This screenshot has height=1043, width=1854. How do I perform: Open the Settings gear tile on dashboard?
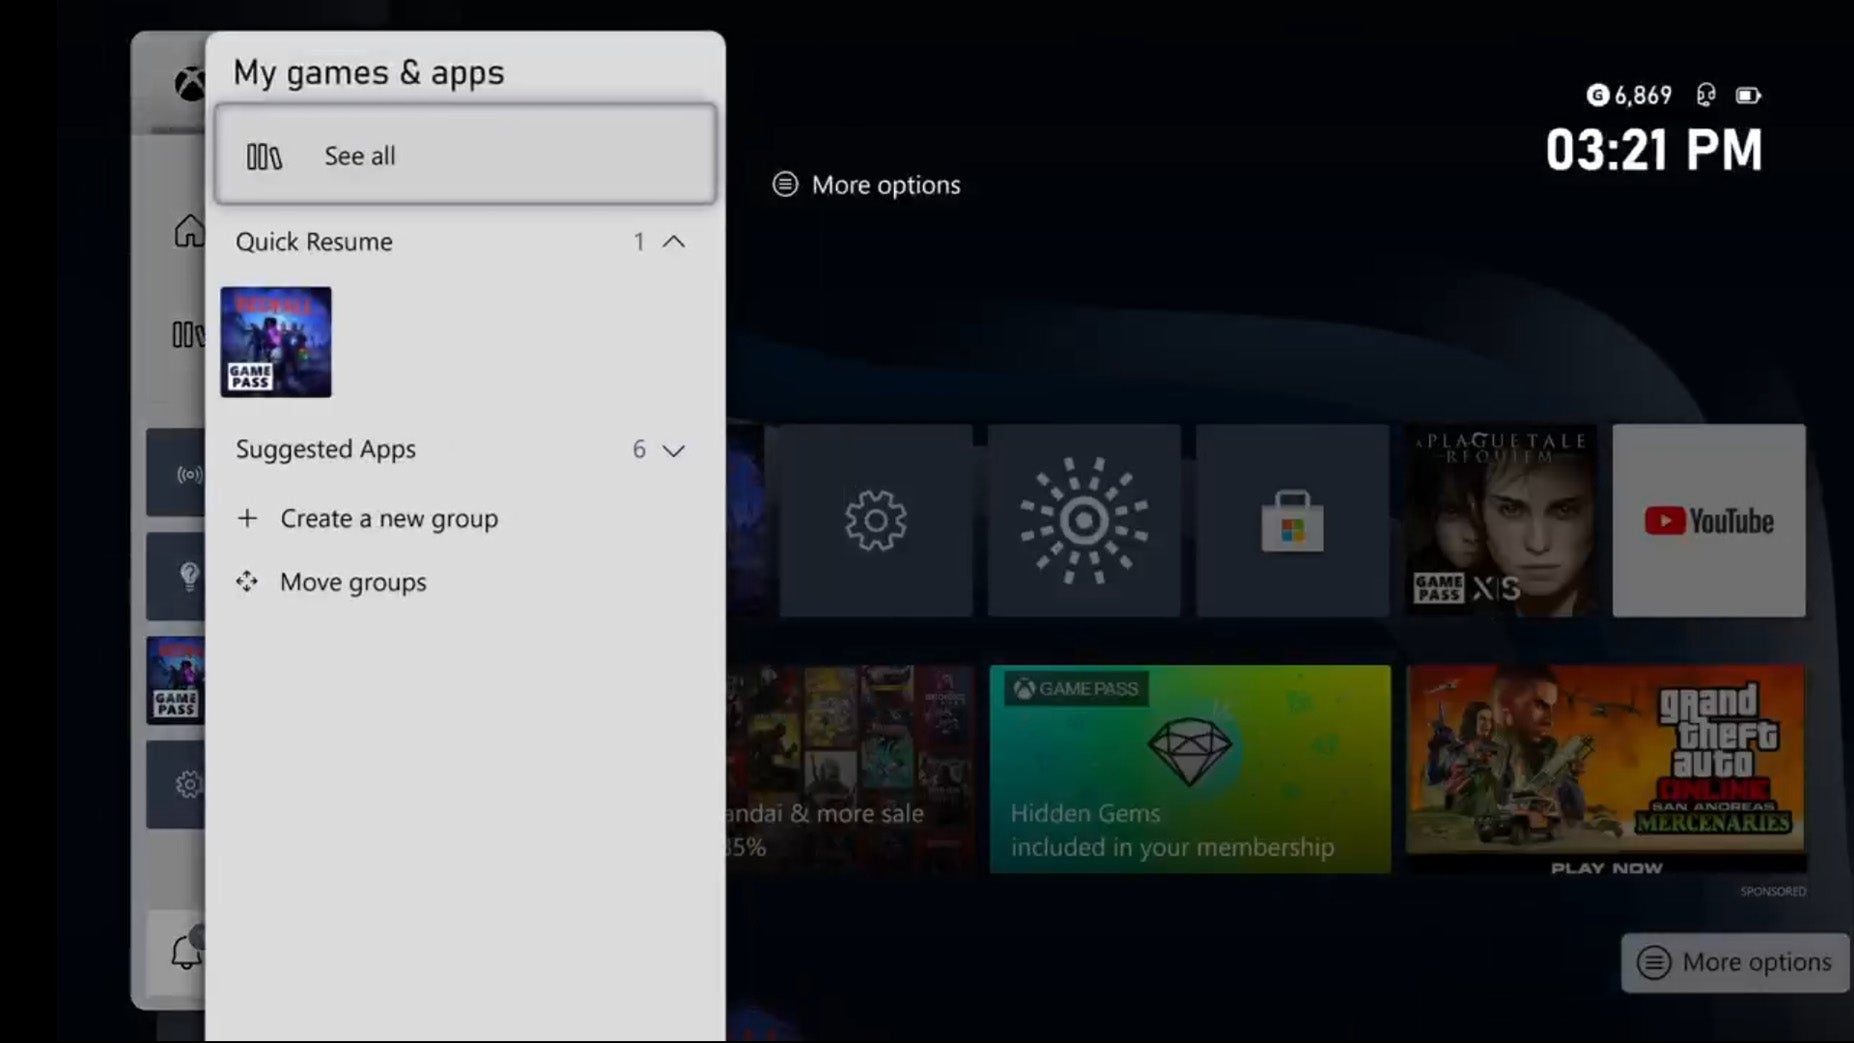pyautogui.click(x=876, y=520)
